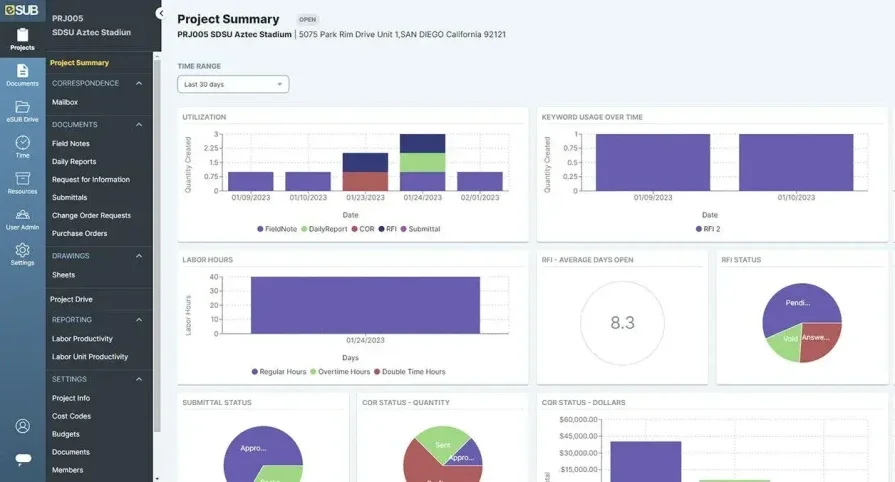This screenshot has width=895, height=482.
Task: Click the Labor Hours bar for 01/24/2023
Action: pos(365,305)
